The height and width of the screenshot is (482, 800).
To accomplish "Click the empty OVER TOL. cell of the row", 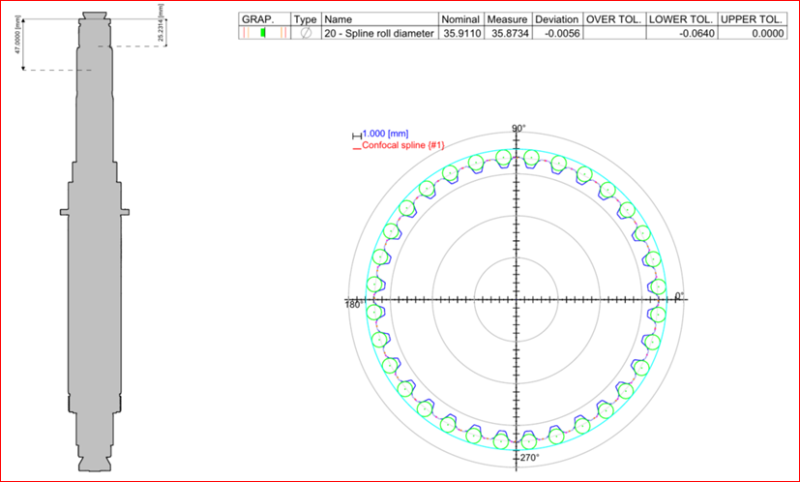I will pos(614,33).
